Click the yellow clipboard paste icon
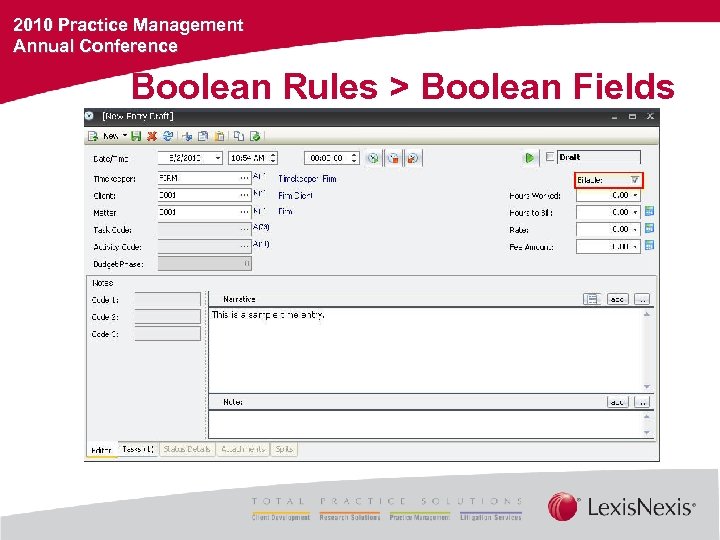Screen dimensions: 720x540 point(220,136)
